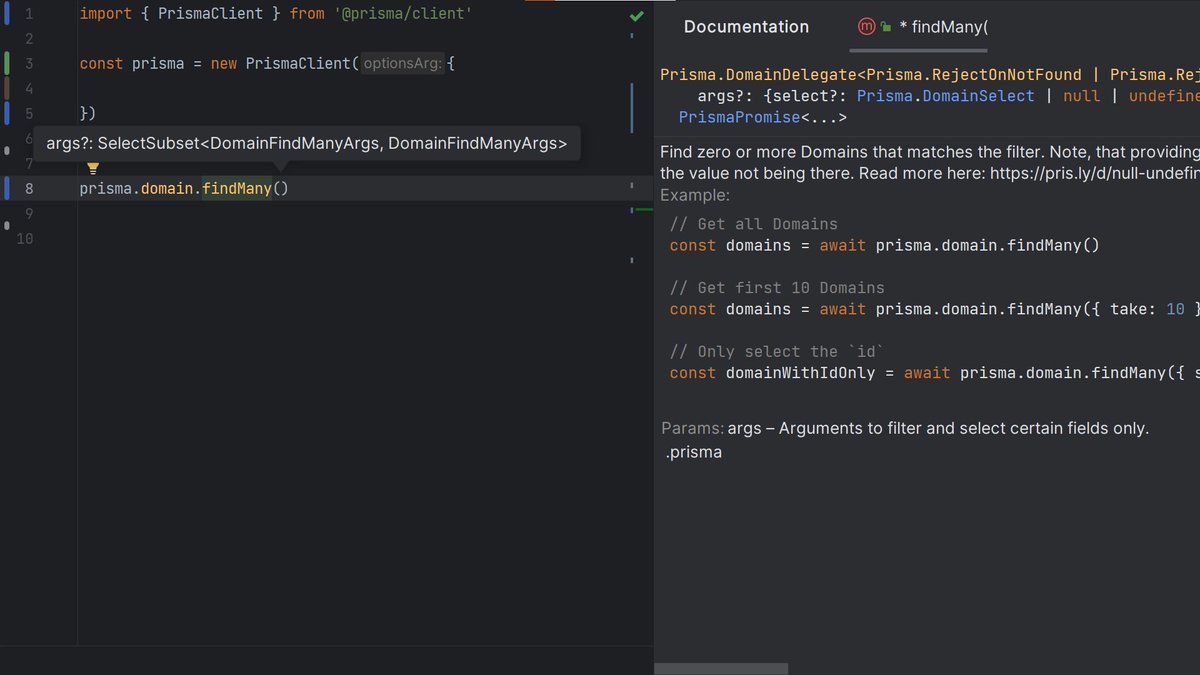Viewport: 1200px width, 675px height.
Task: Click line number 5 in gutter
Action: tap(29, 114)
